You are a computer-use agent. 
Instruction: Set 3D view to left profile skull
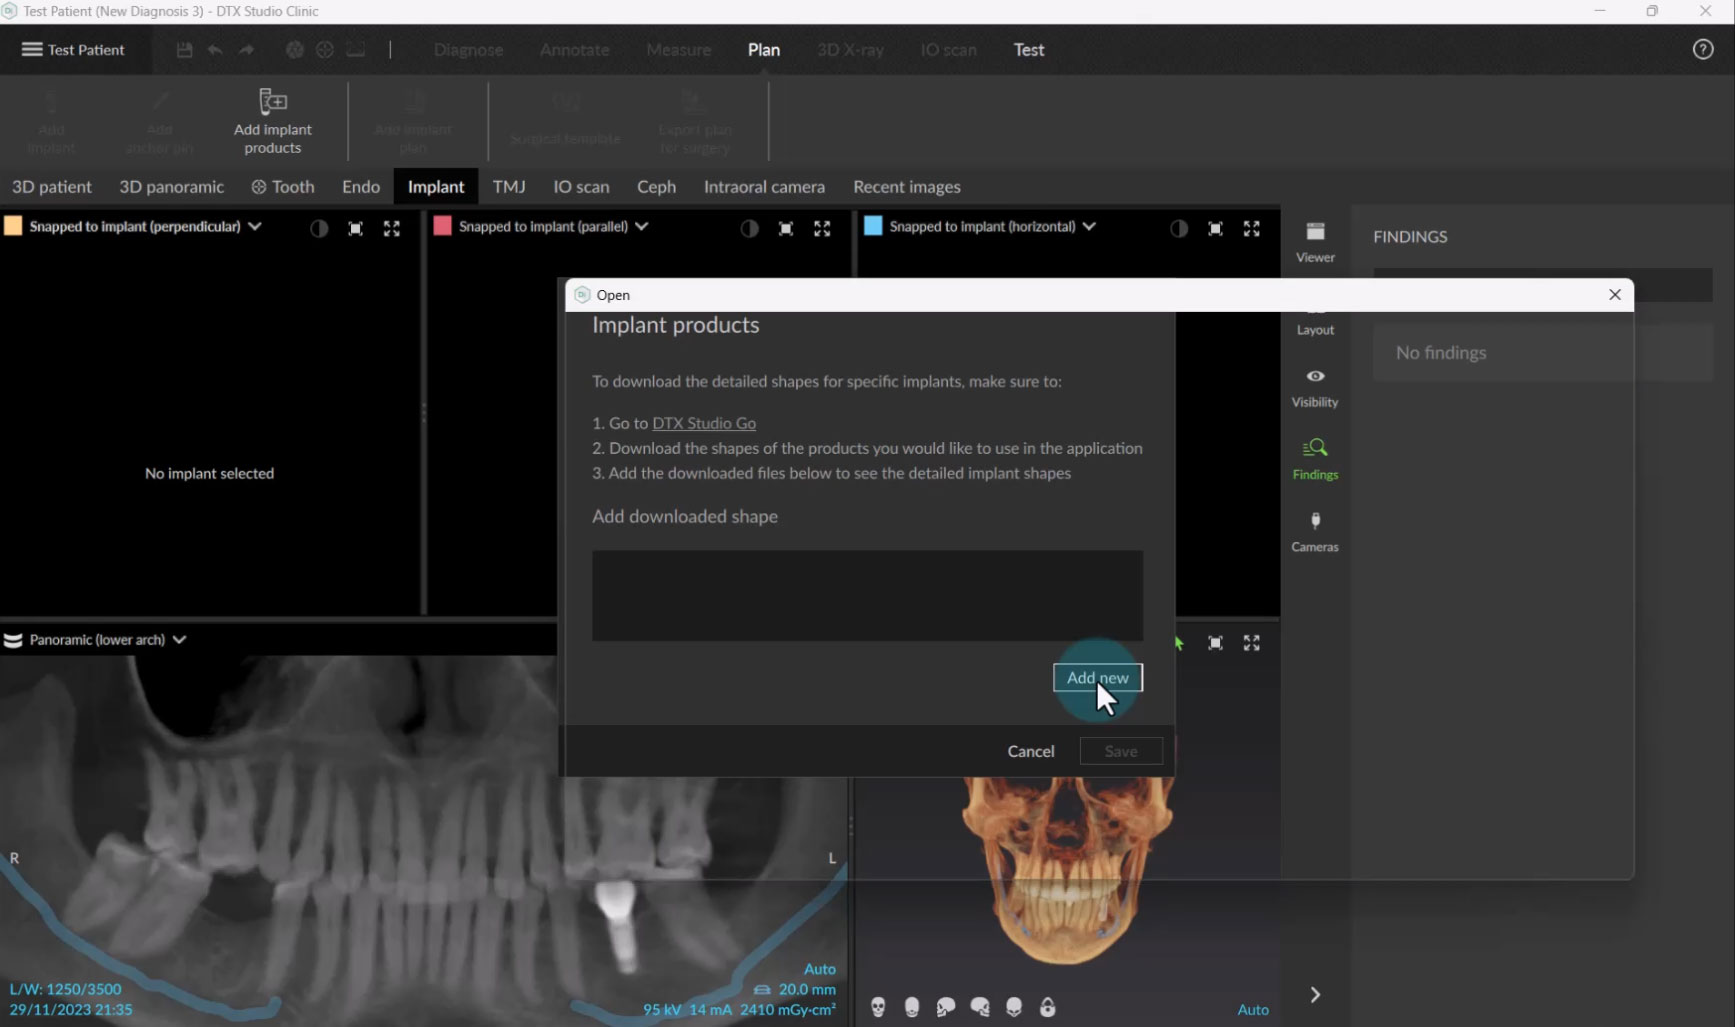[946, 1007]
